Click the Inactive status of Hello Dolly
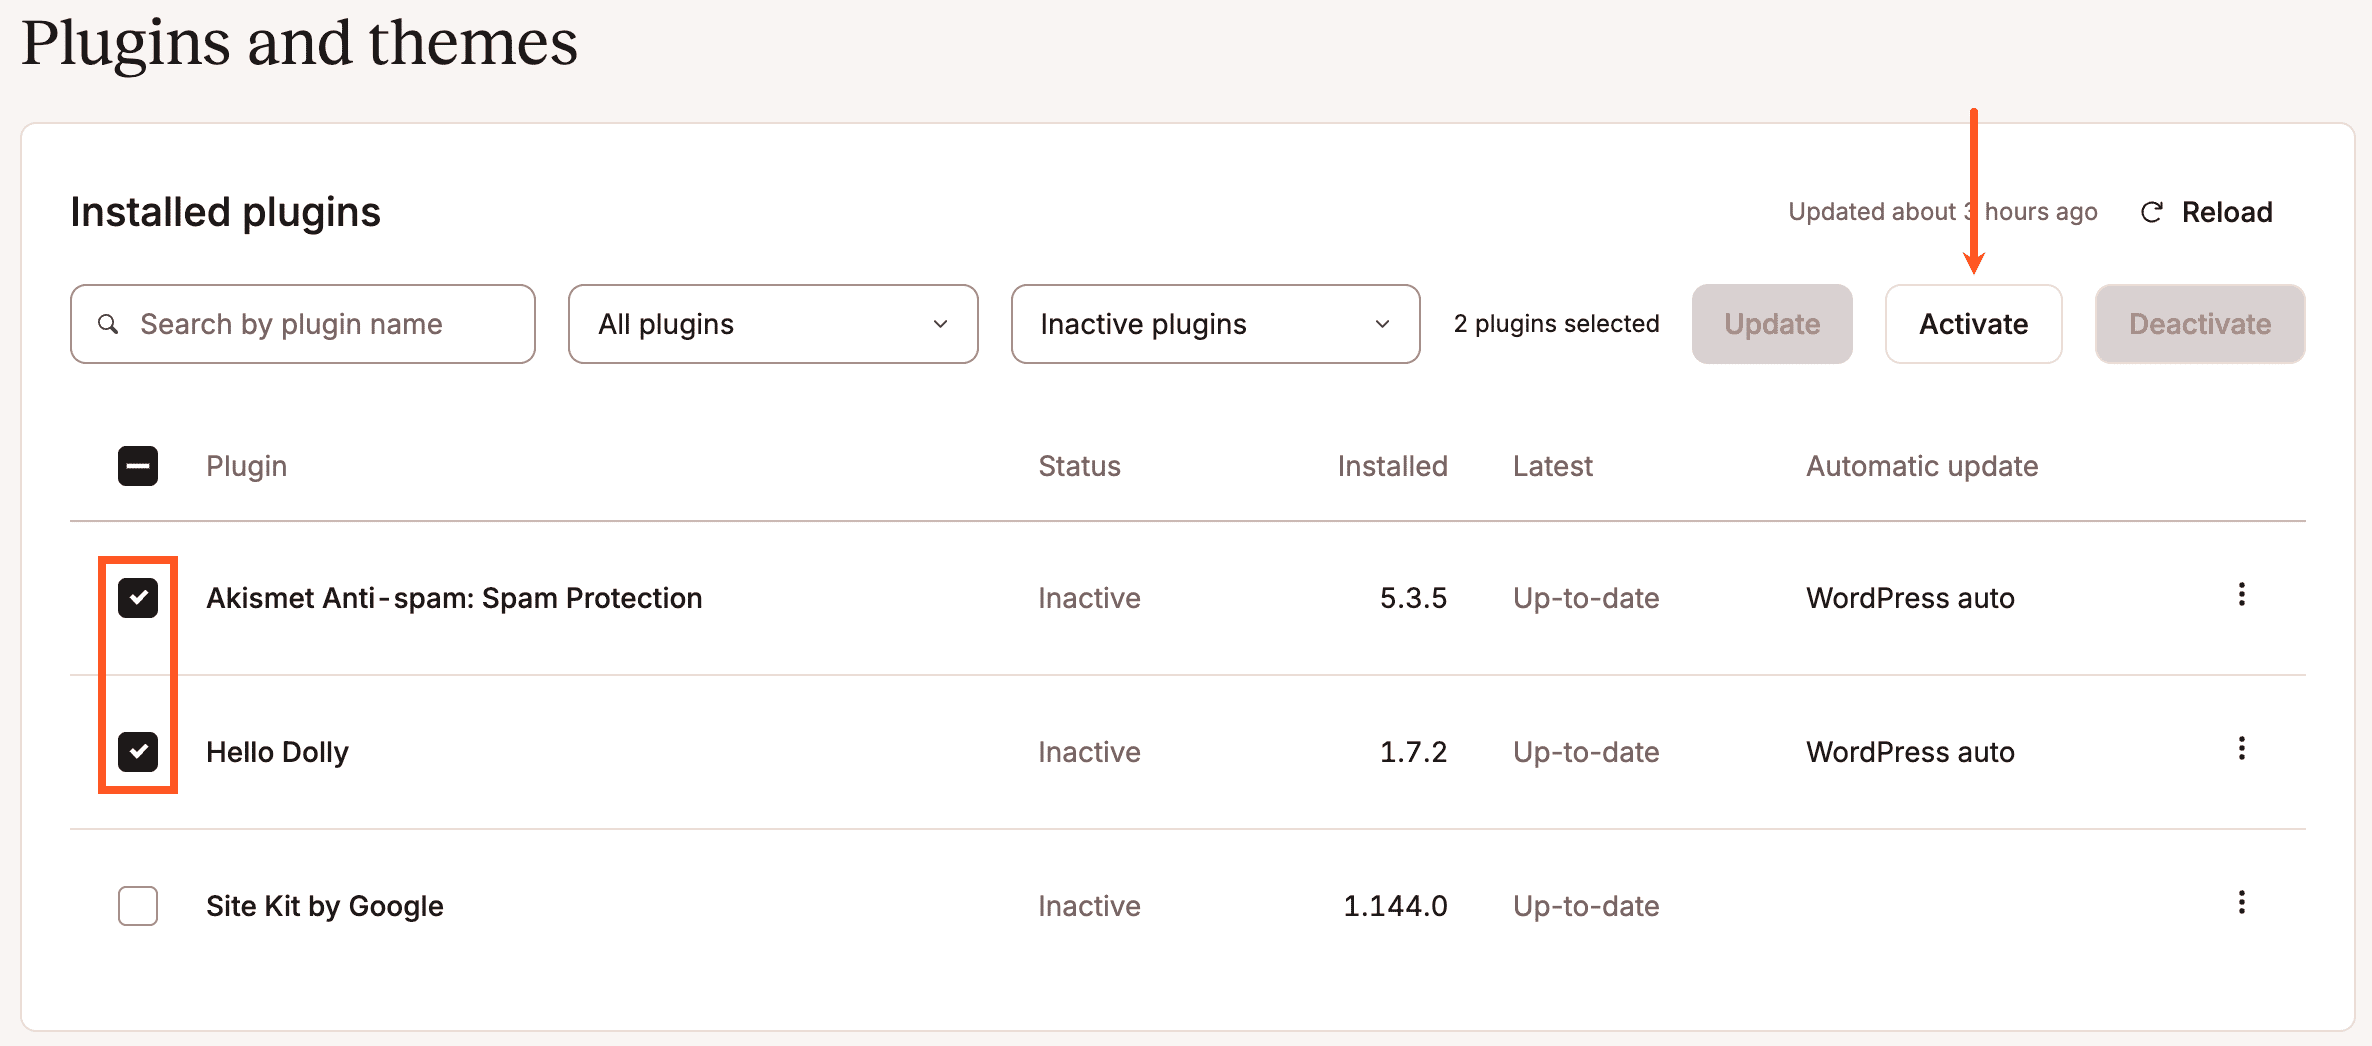 [x=1089, y=752]
